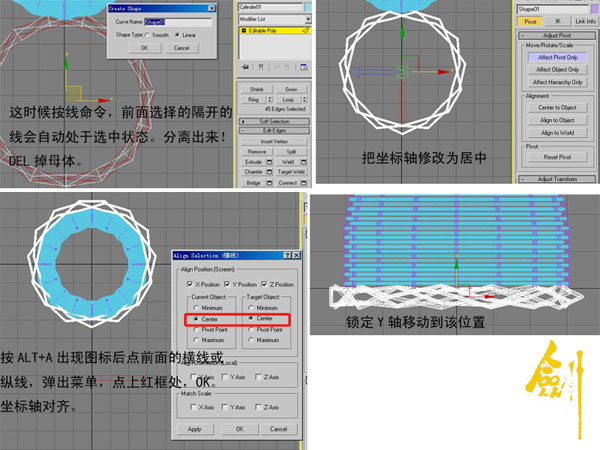
Task: Click the Shrink selection button
Action: pos(257,89)
